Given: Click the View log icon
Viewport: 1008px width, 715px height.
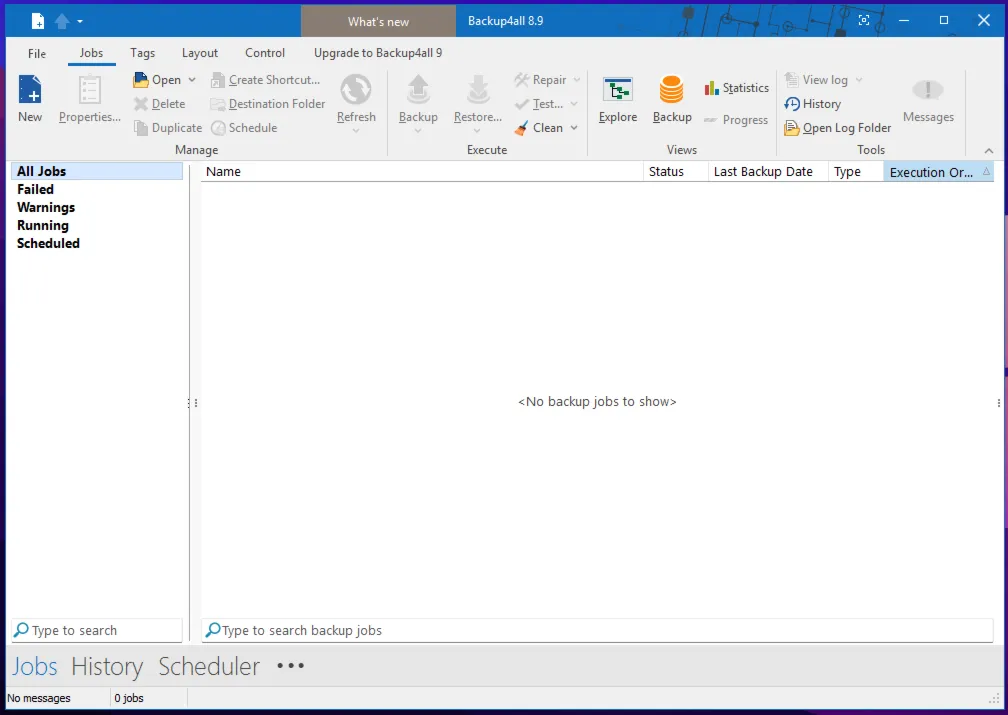Looking at the screenshot, I should pyautogui.click(x=791, y=80).
